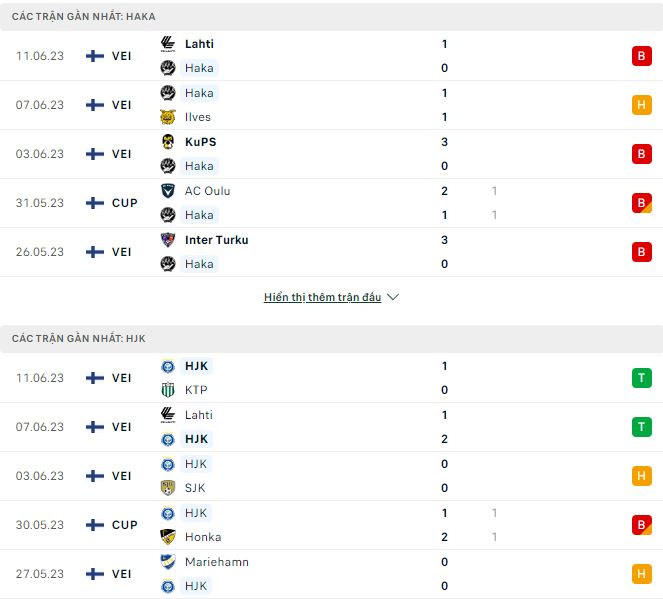This screenshot has width=663, height=599.
Task: Click the Lahti club crest, 11.06.23 Haka match
Action: 168,44
